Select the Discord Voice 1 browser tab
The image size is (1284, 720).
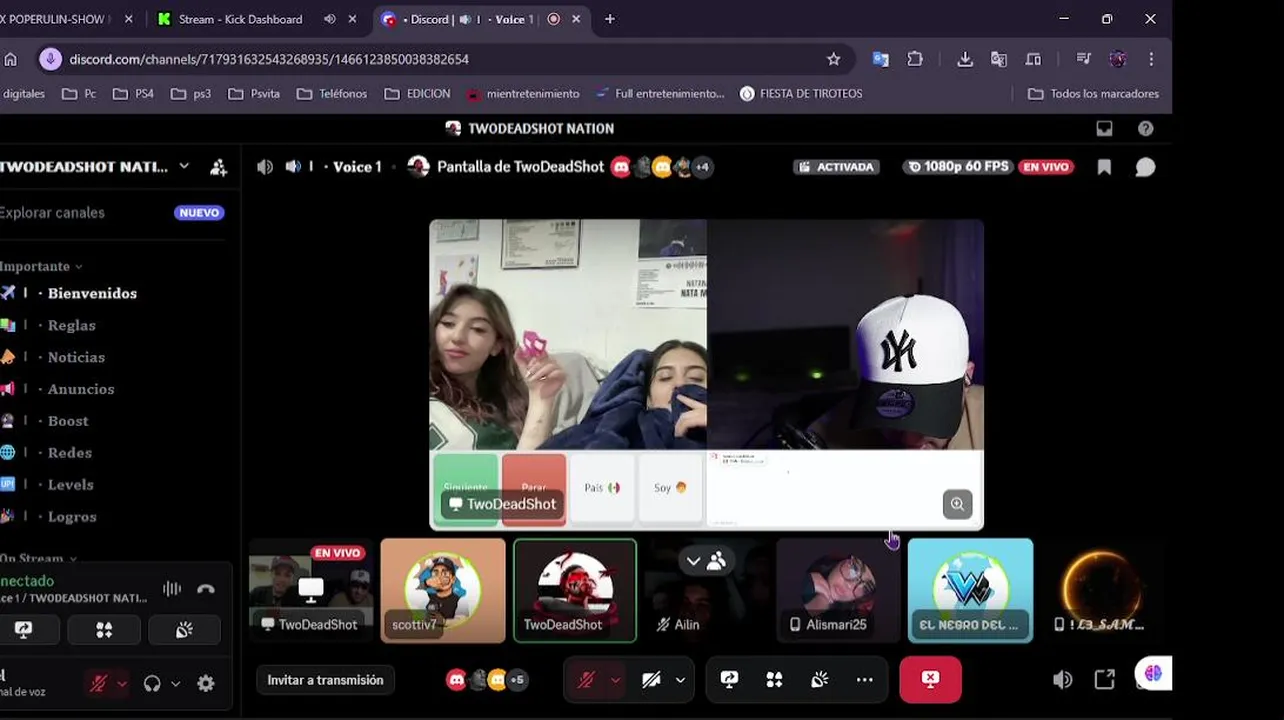click(x=472, y=19)
